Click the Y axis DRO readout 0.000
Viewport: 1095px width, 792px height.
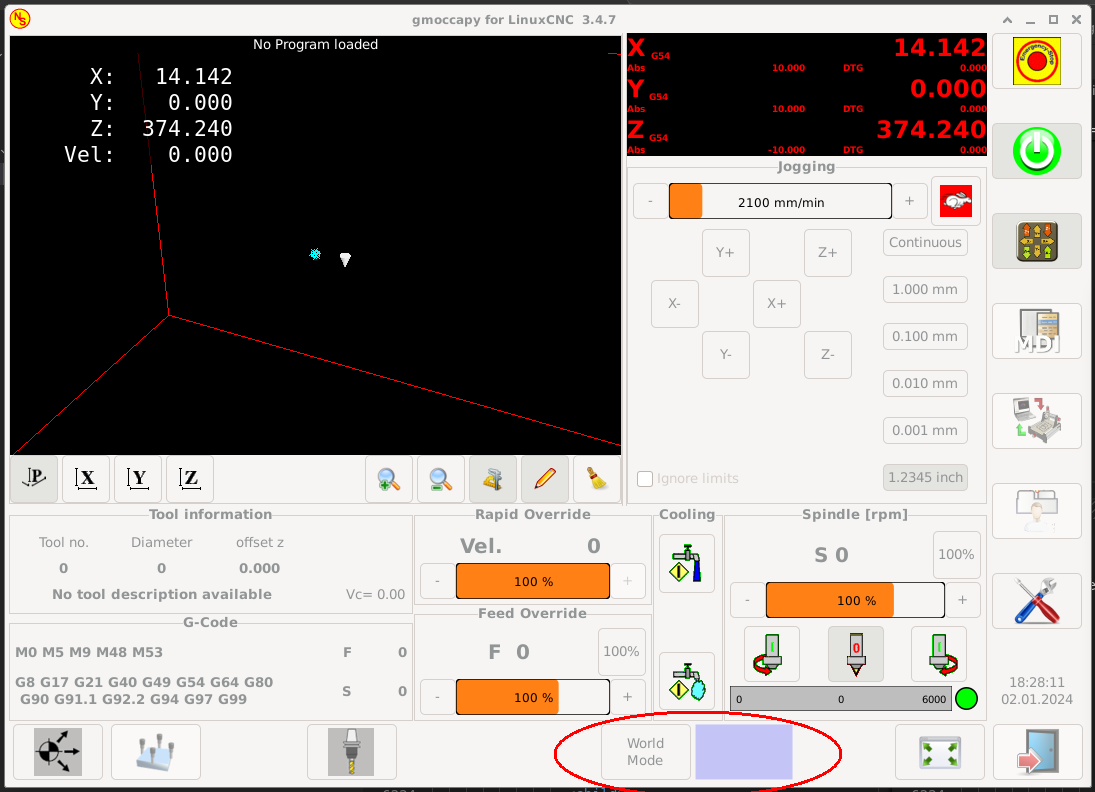[948, 89]
